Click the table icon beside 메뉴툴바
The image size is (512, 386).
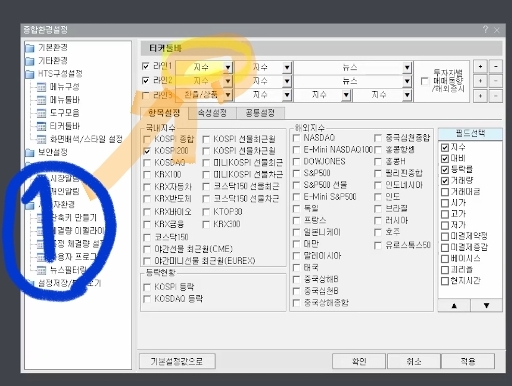(41, 100)
